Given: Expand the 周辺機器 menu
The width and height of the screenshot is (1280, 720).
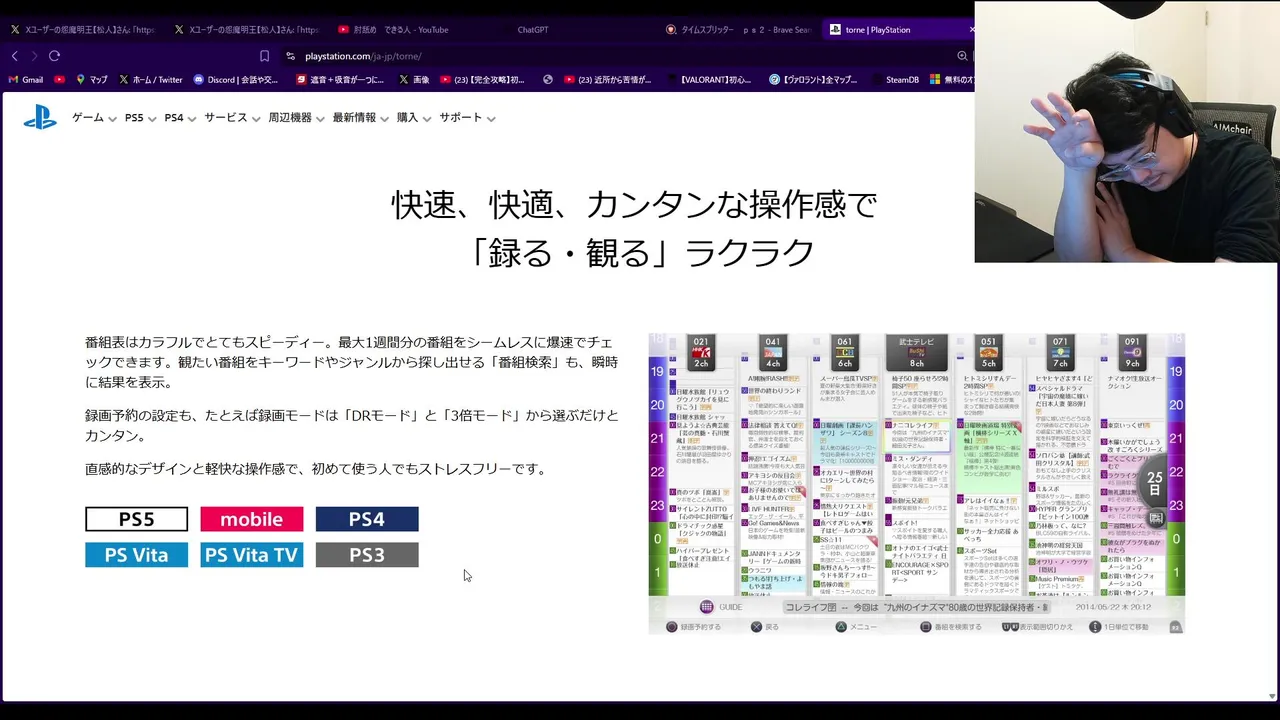Looking at the screenshot, I should pyautogui.click(x=296, y=118).
